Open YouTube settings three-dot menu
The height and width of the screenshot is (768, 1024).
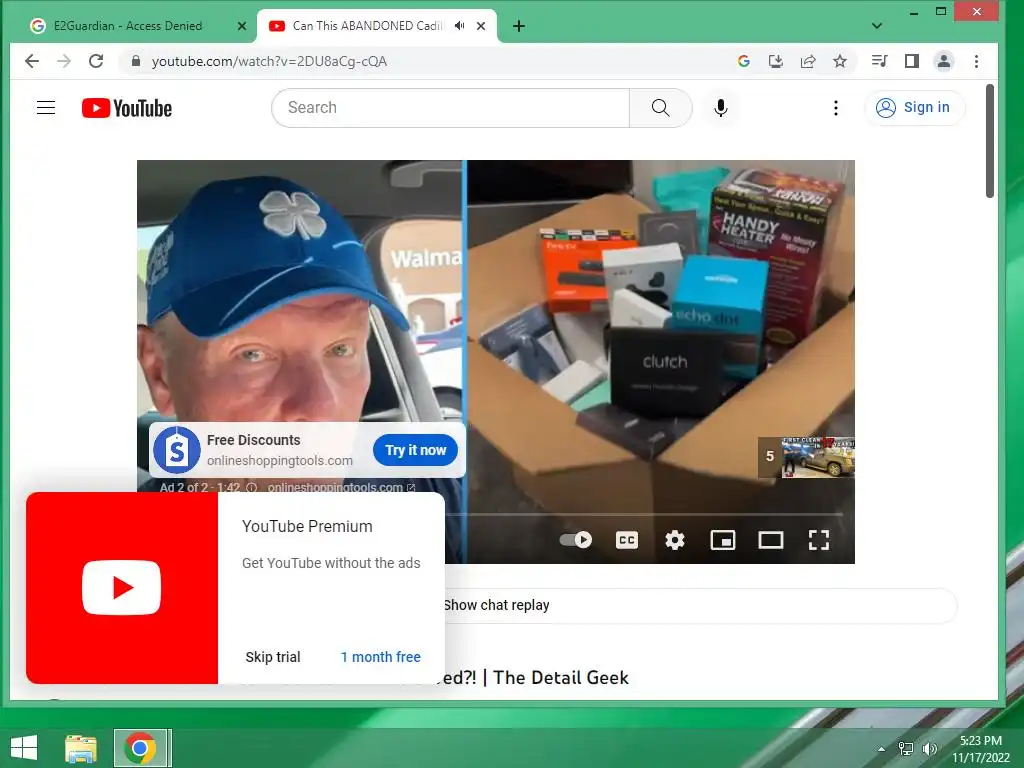coord(835,108)
